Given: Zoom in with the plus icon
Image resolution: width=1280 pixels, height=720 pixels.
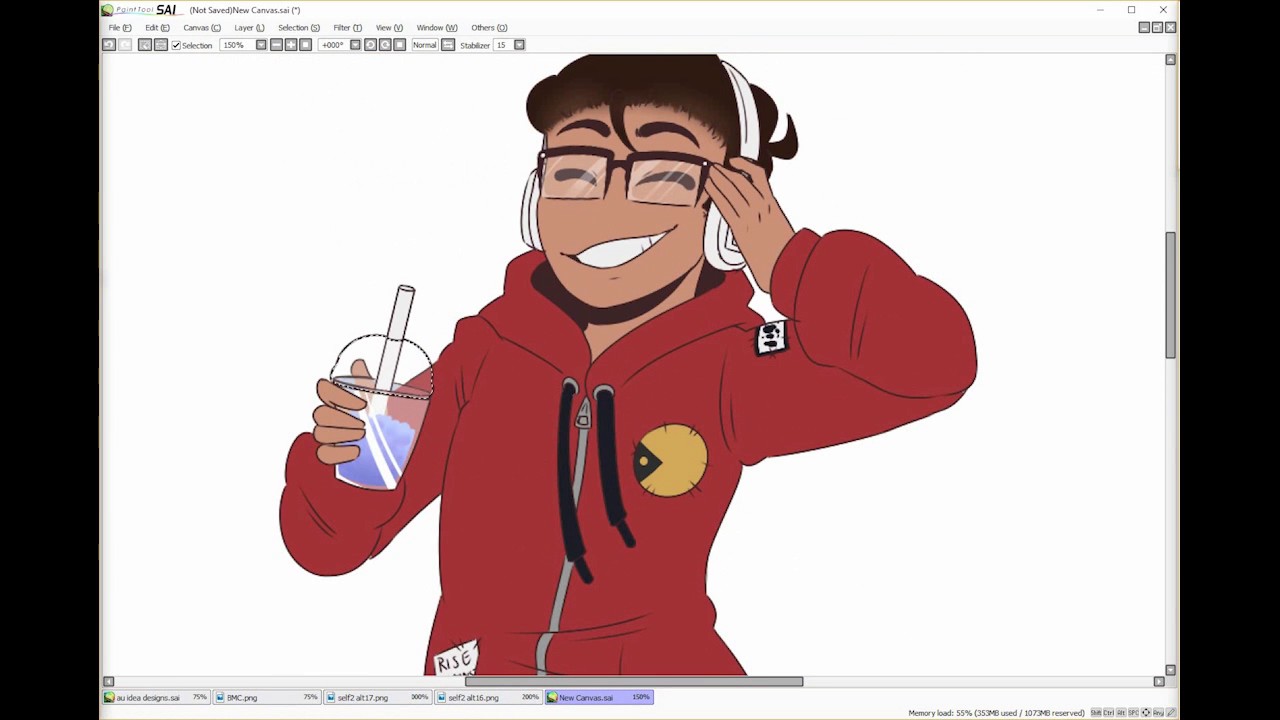Looking at the screenshot, I should [x=291, y=45].
